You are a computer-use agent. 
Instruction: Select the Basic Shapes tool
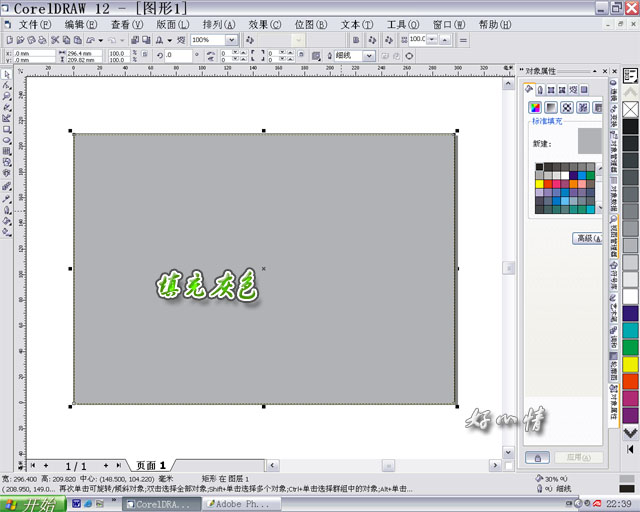pos(7,162)
